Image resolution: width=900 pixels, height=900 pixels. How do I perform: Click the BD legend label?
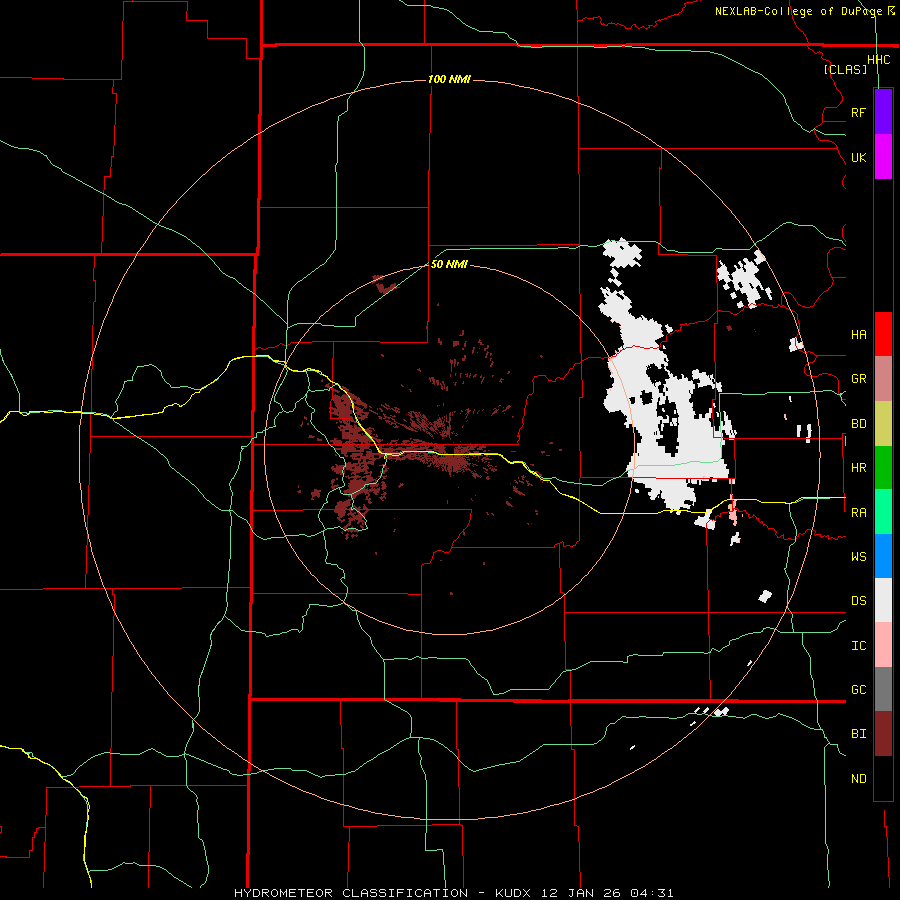point(858,424)
